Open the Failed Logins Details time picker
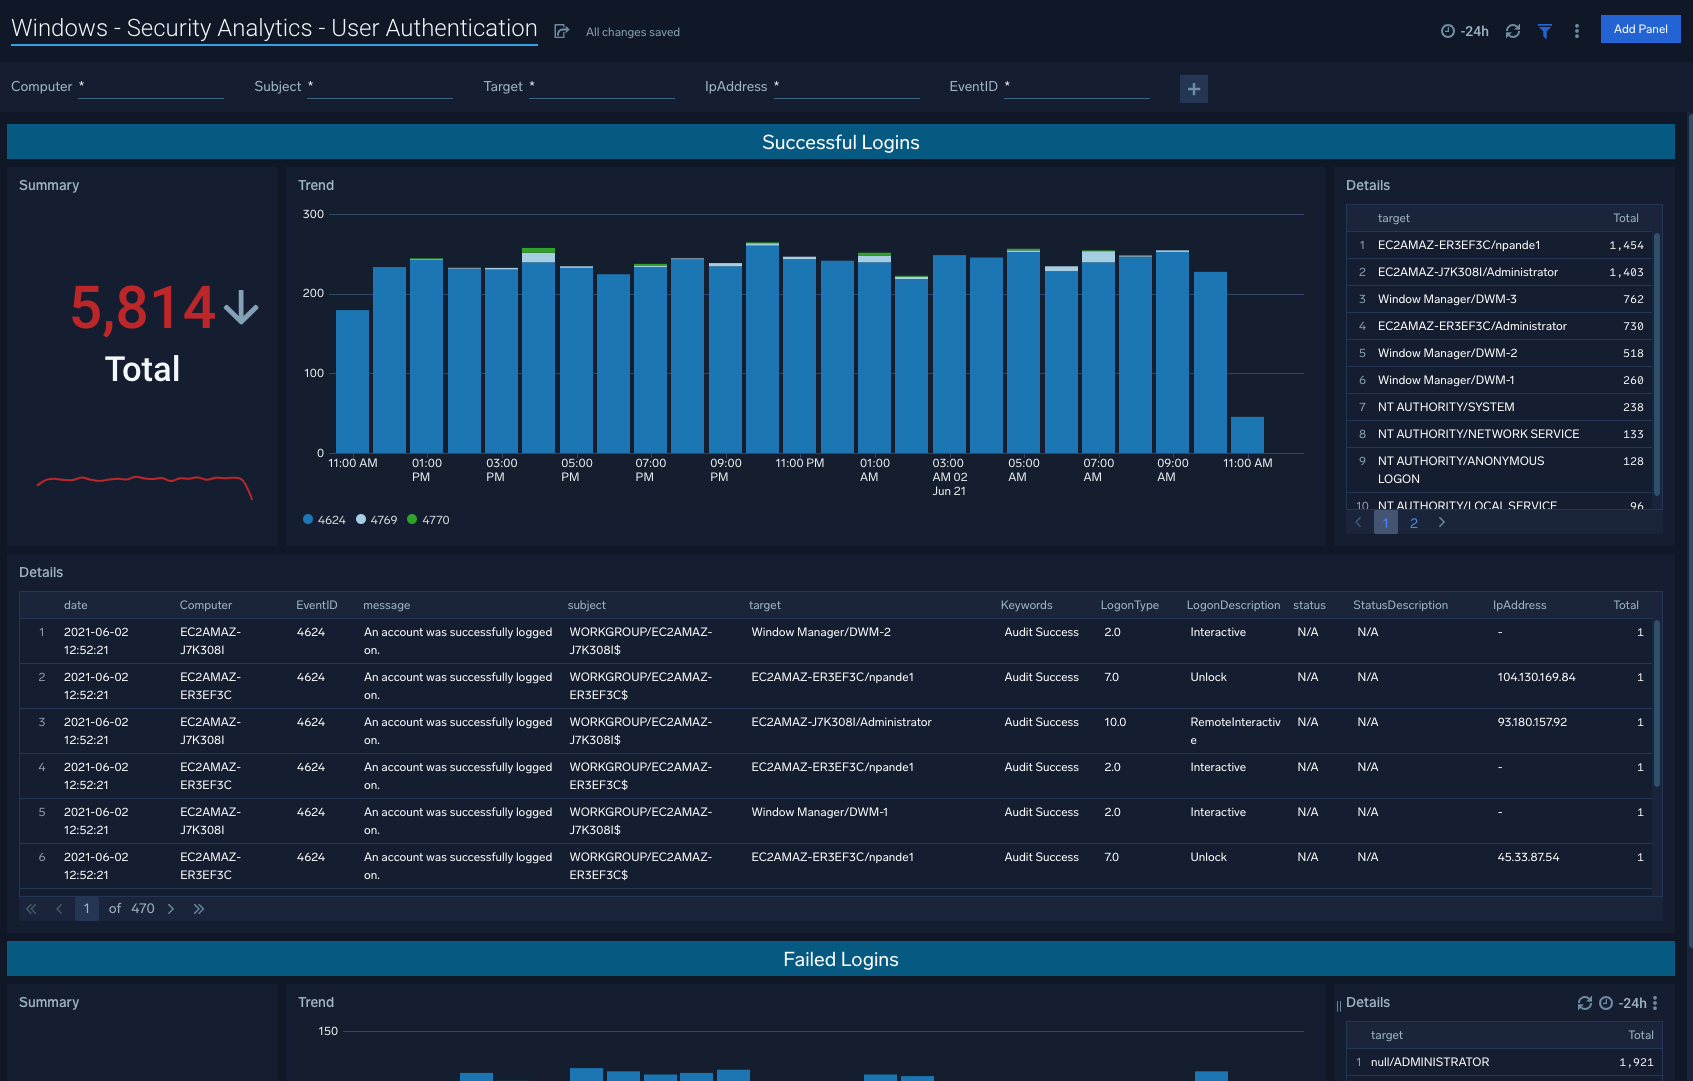The height and width of the screenshot is (1081, 1693). 1620,1002
